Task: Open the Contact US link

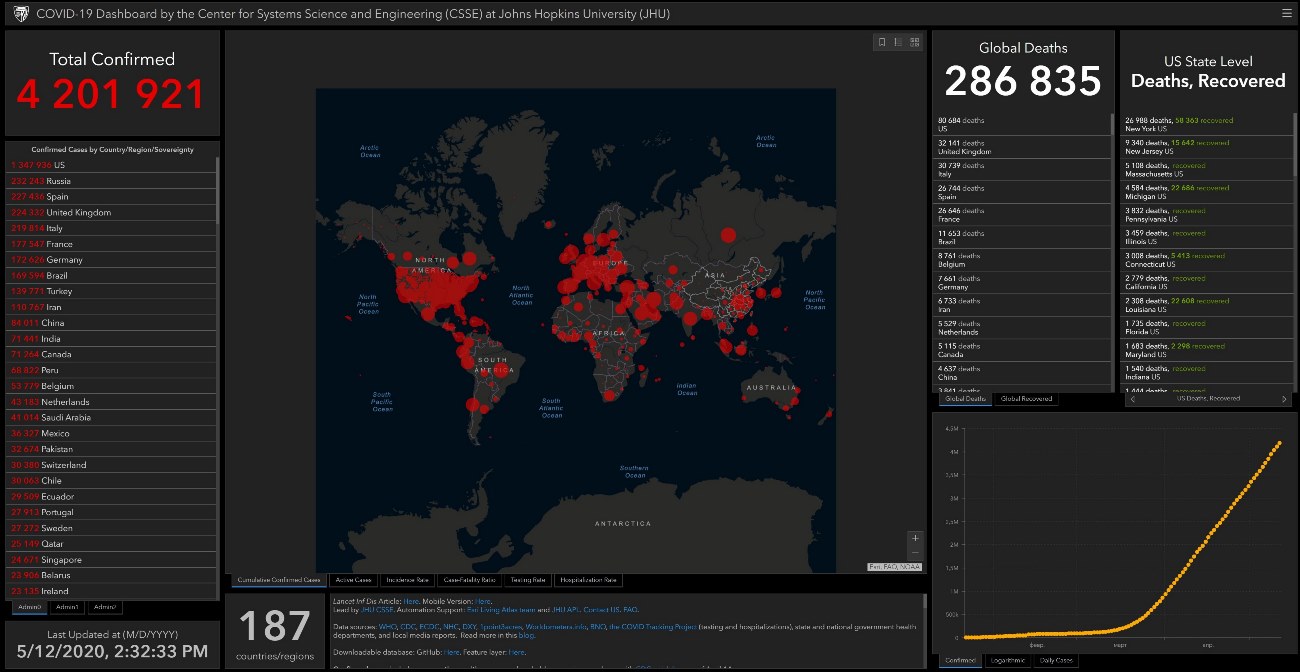Action: 601,610
